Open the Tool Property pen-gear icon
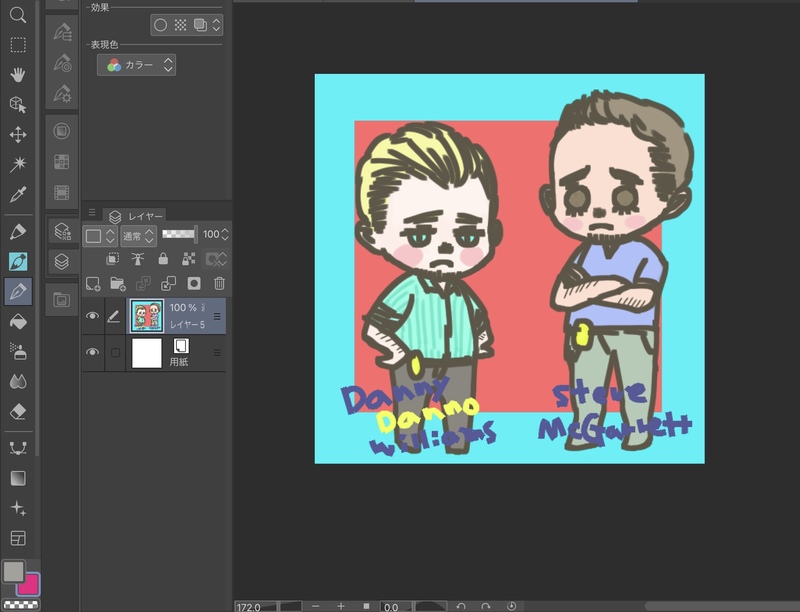 62,94
